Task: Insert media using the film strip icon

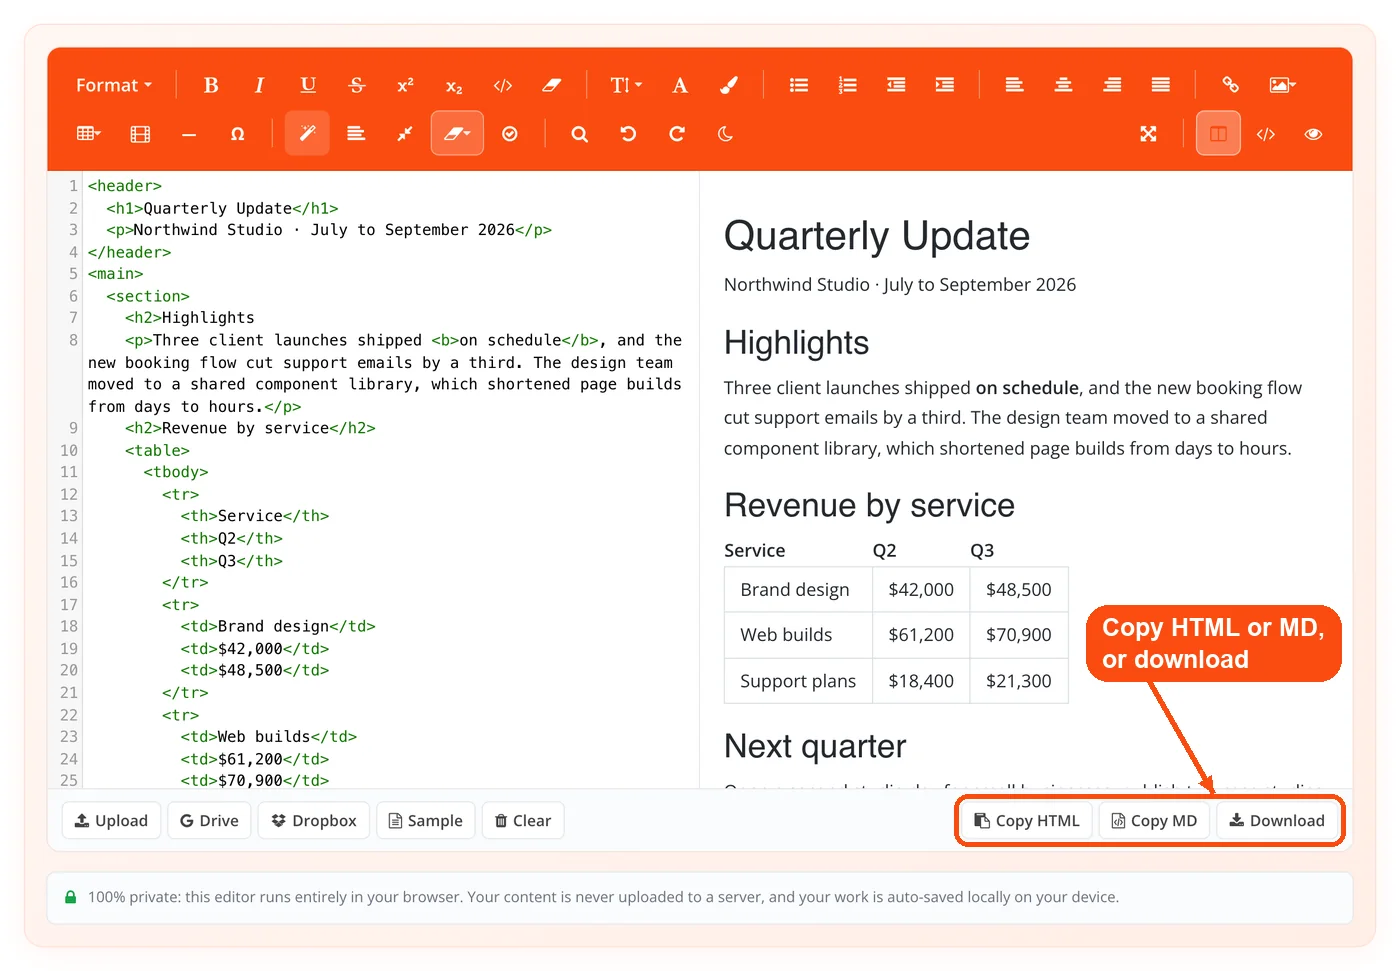Action: pos(140,134)
